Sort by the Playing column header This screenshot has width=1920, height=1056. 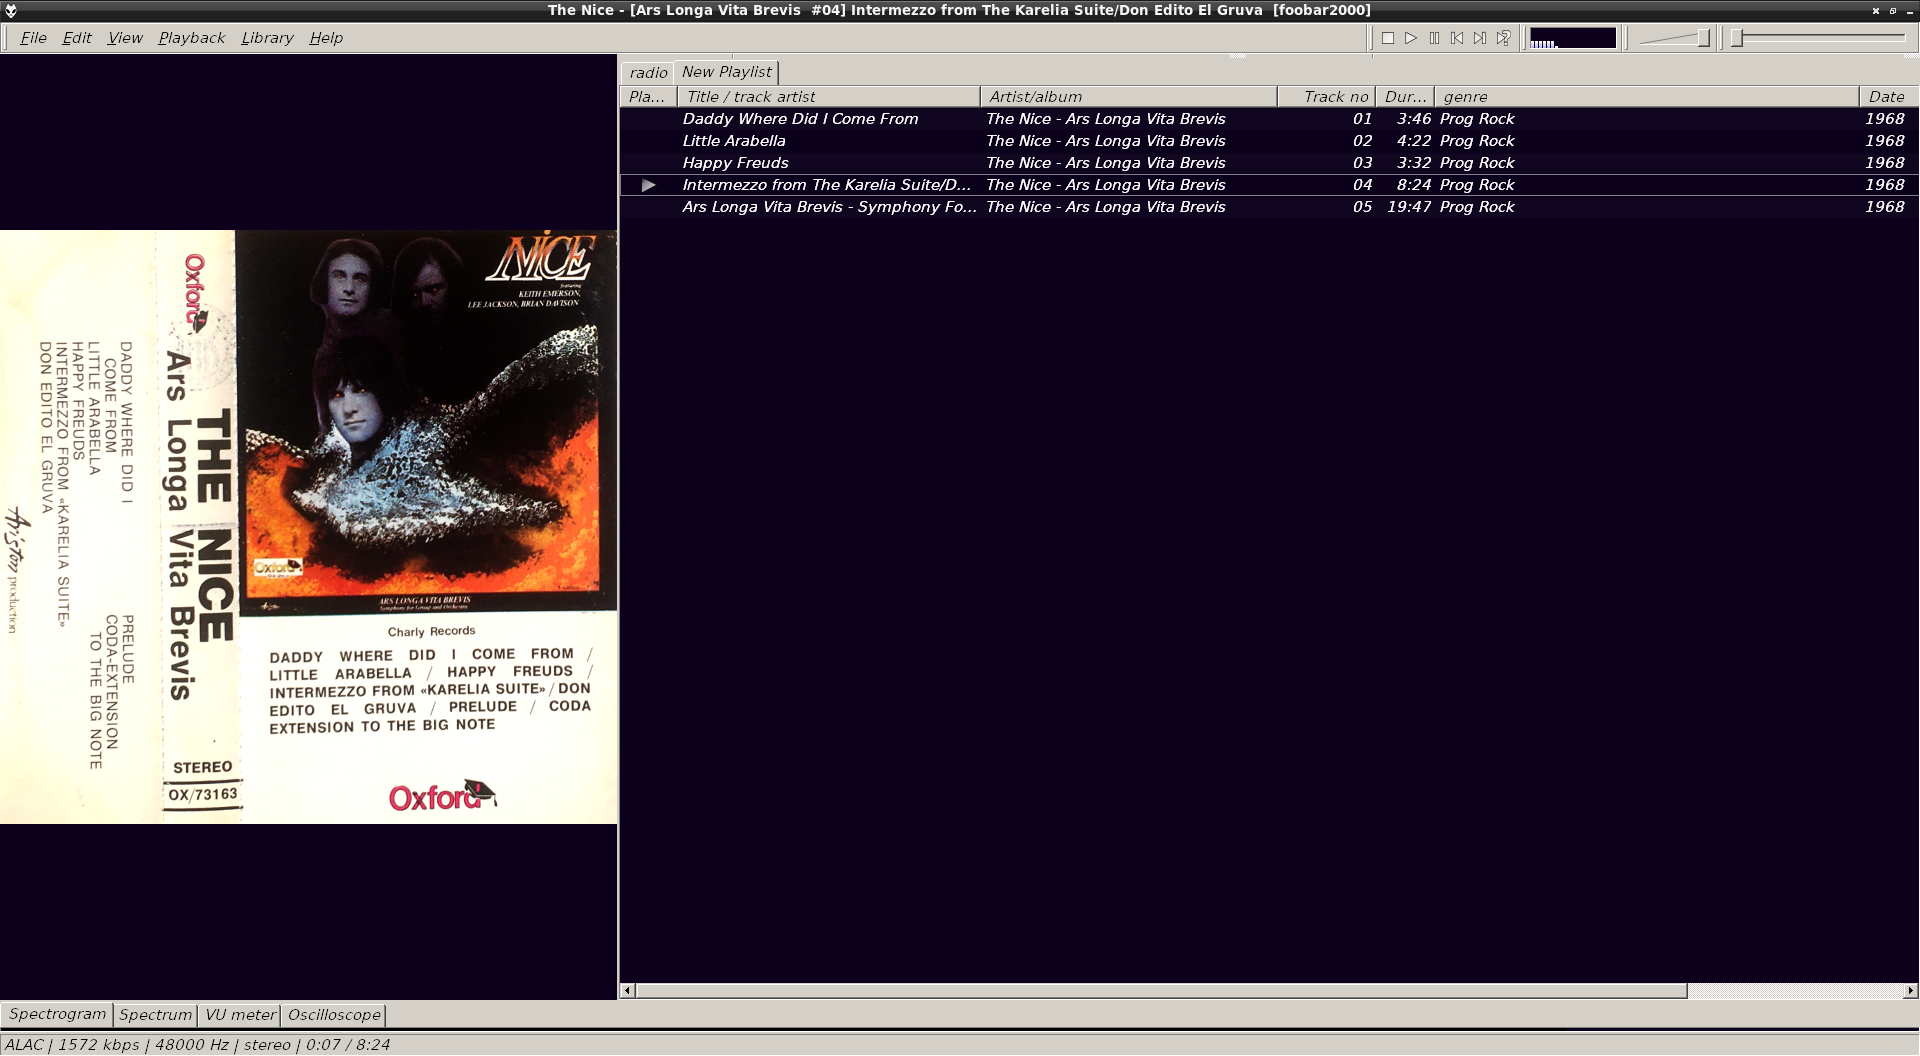click(x=648, y=97)
